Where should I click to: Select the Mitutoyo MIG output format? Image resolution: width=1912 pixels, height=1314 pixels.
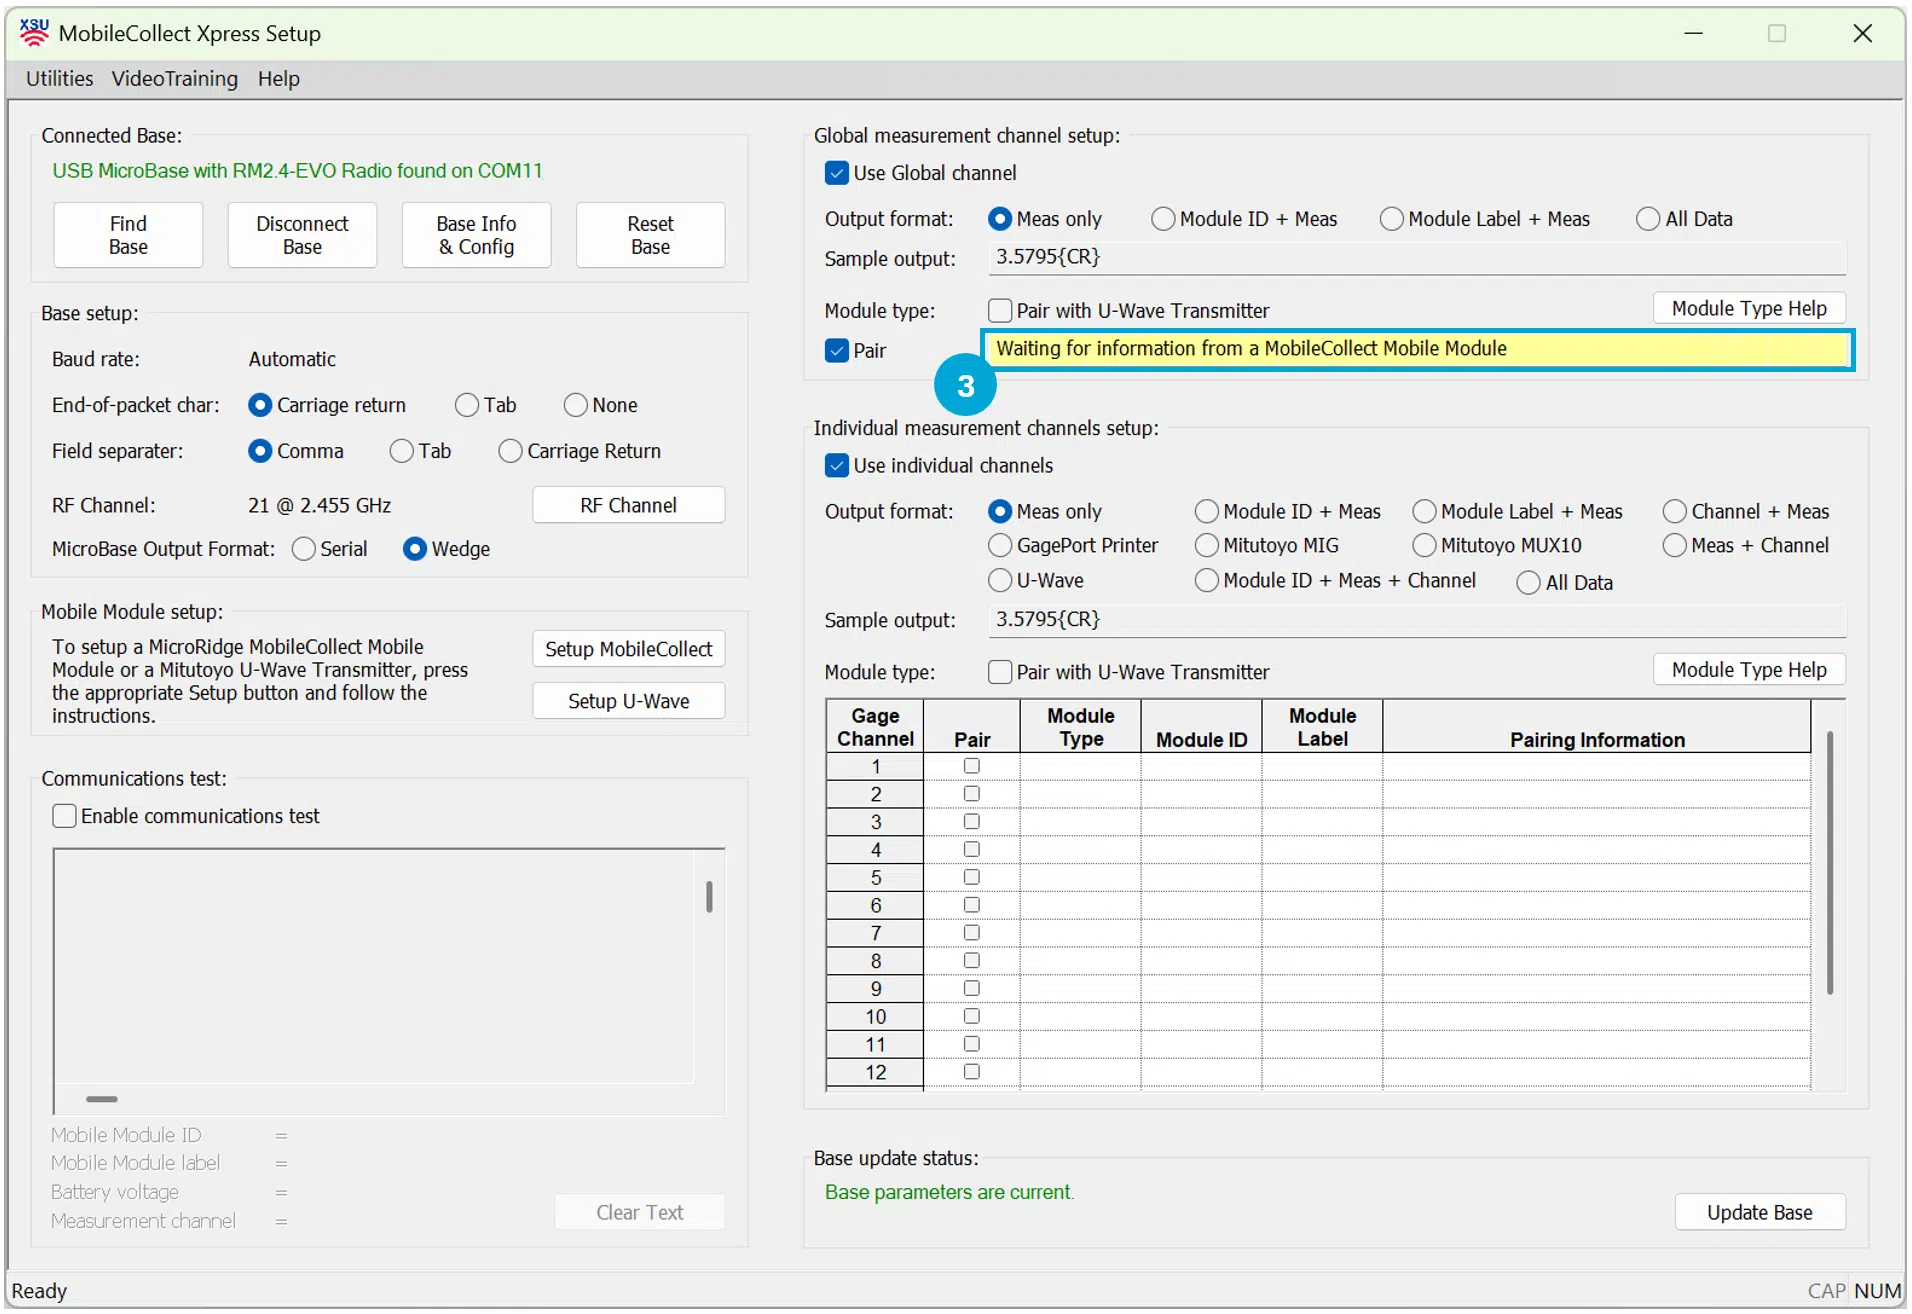point(1207,546)
